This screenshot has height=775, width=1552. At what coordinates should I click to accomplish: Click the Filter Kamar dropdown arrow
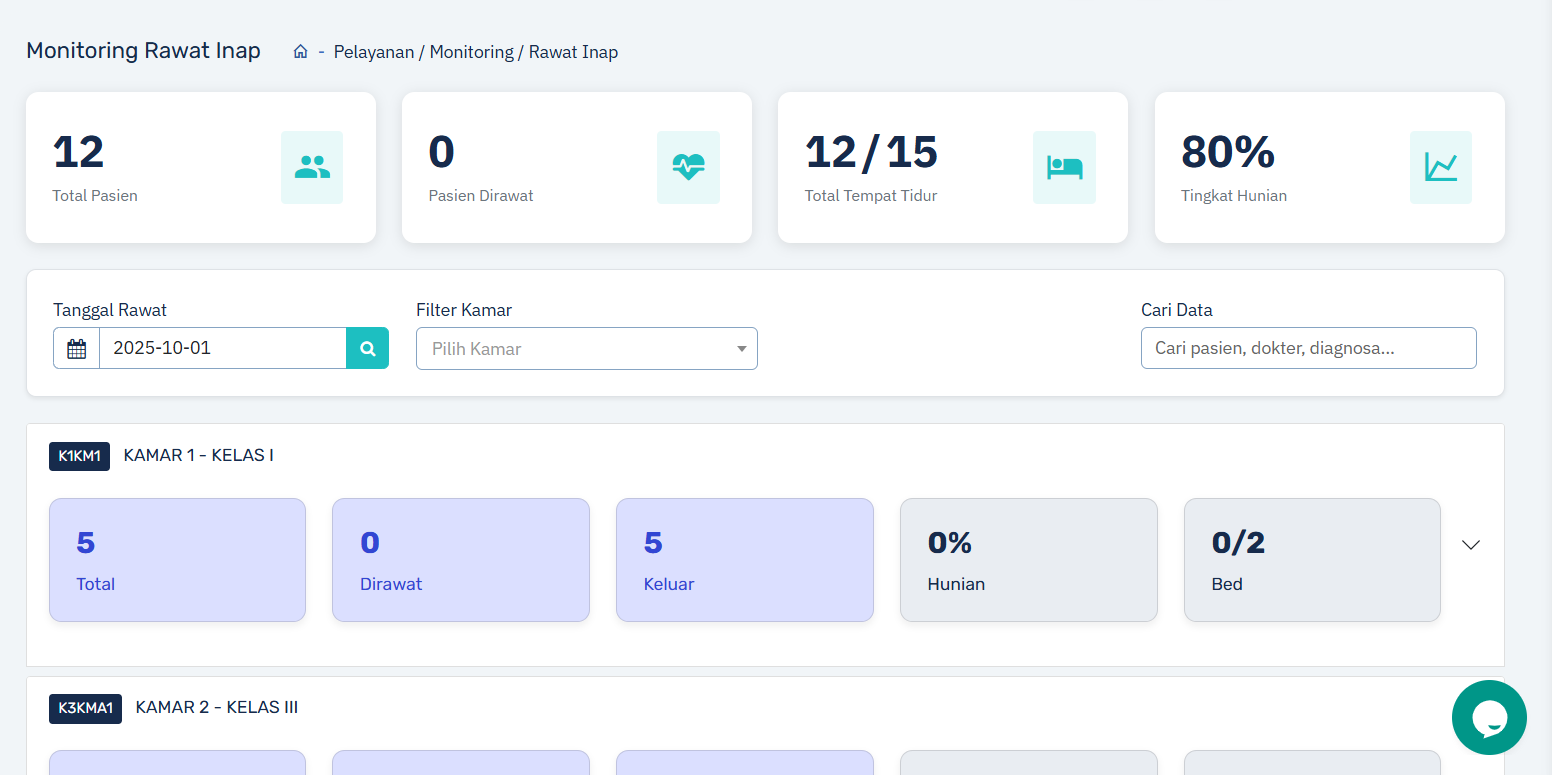[741, 349]
